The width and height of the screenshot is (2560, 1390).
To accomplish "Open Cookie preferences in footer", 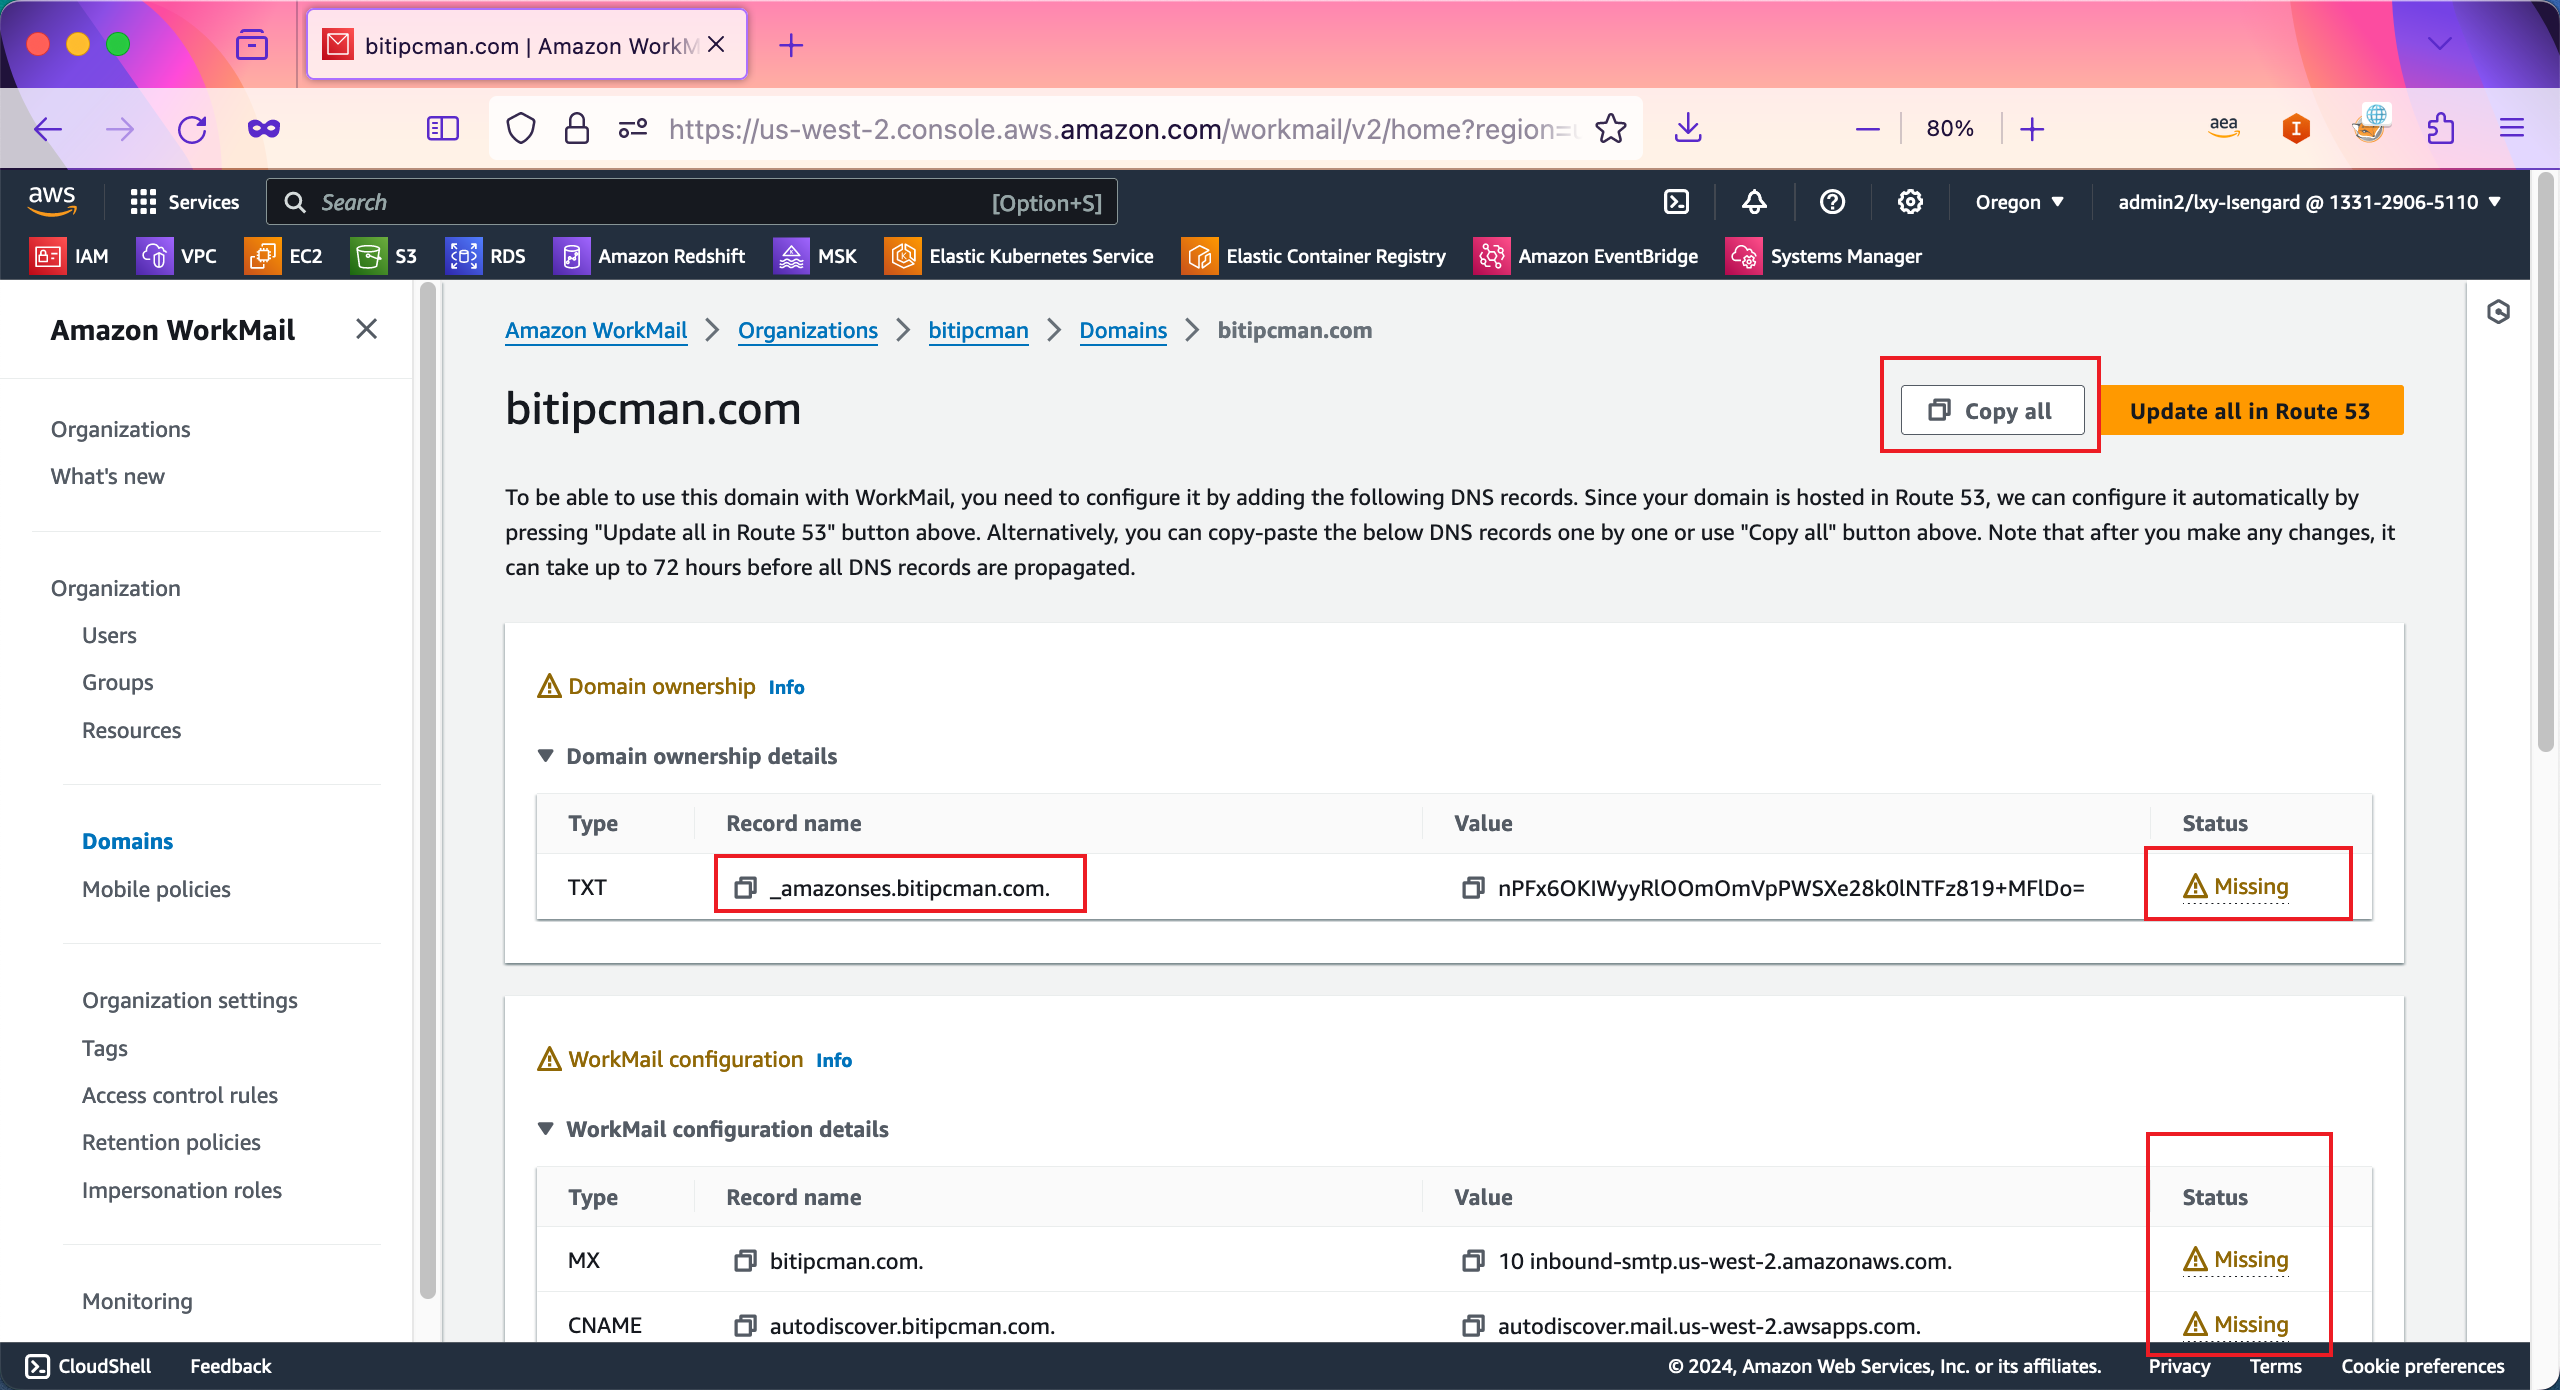I will [x=2422, y=1366].
